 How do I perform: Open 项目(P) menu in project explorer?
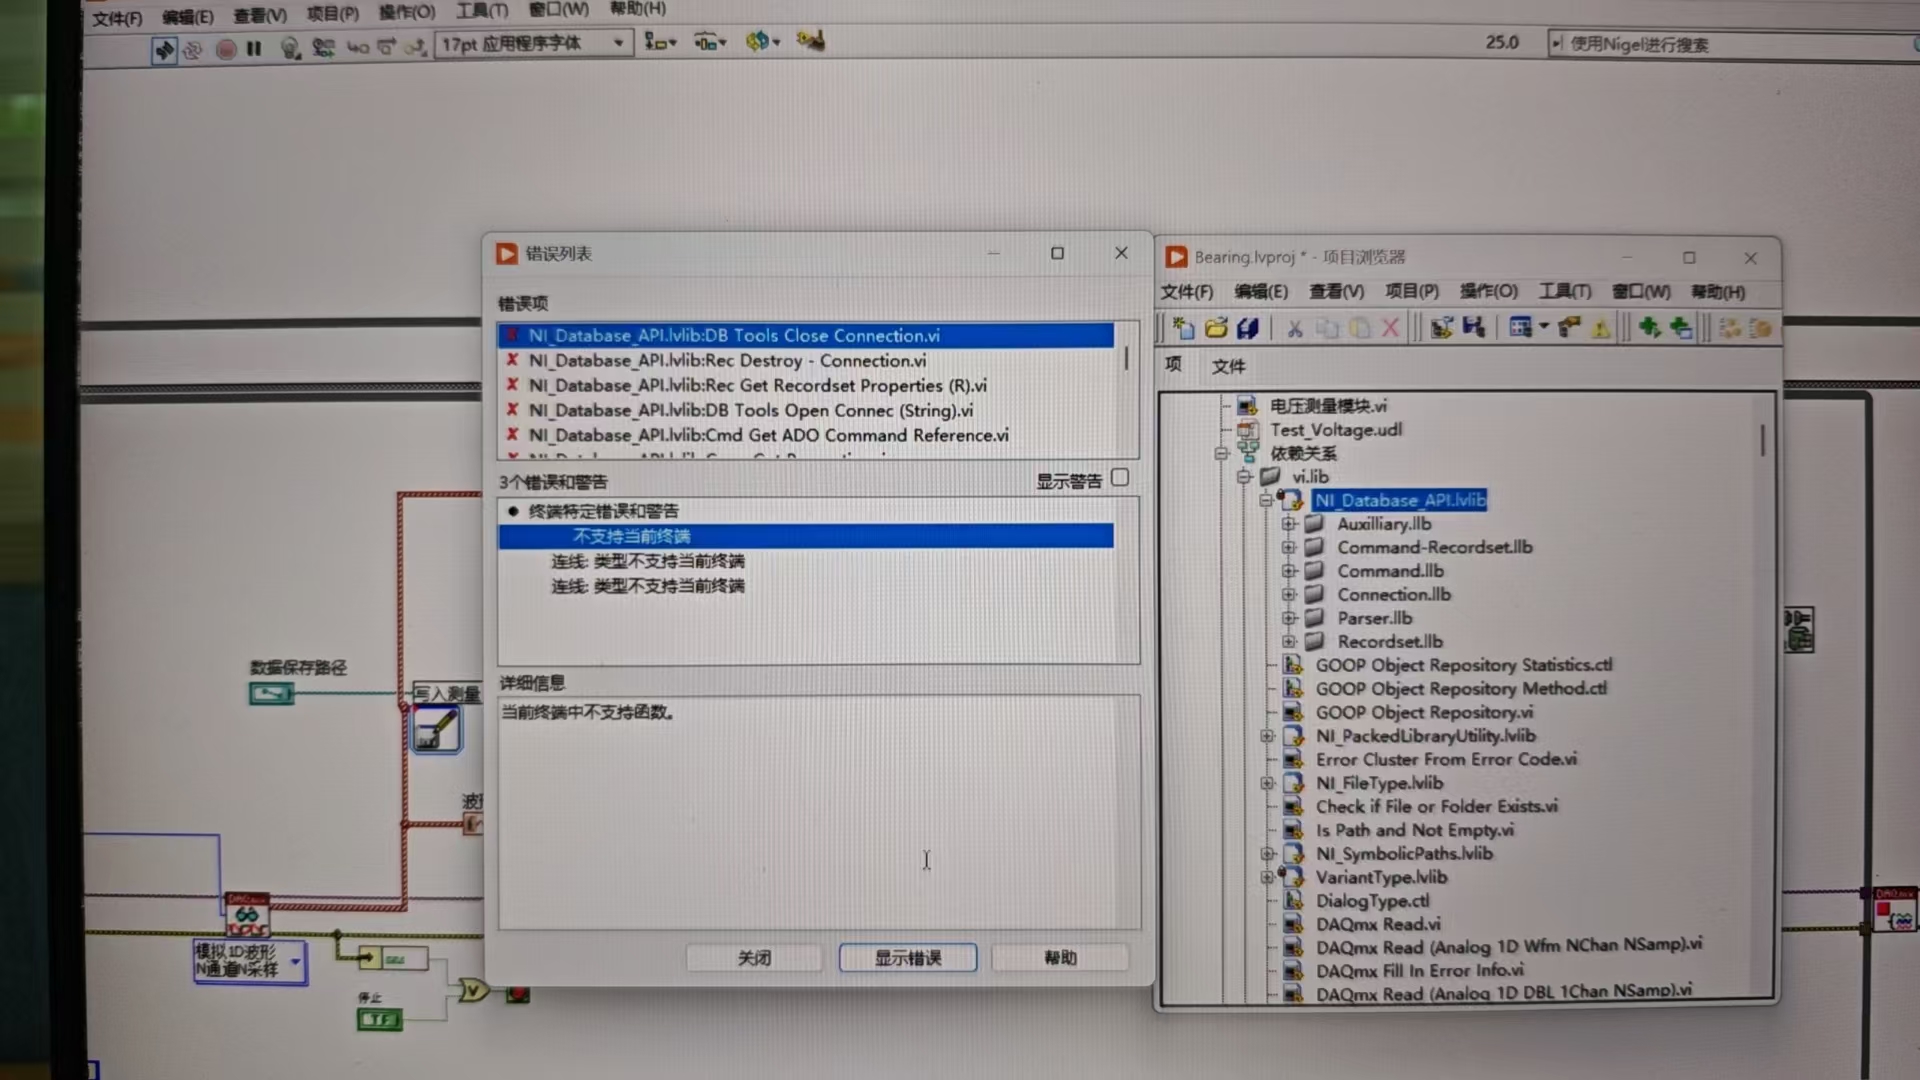pos(1411,291)
